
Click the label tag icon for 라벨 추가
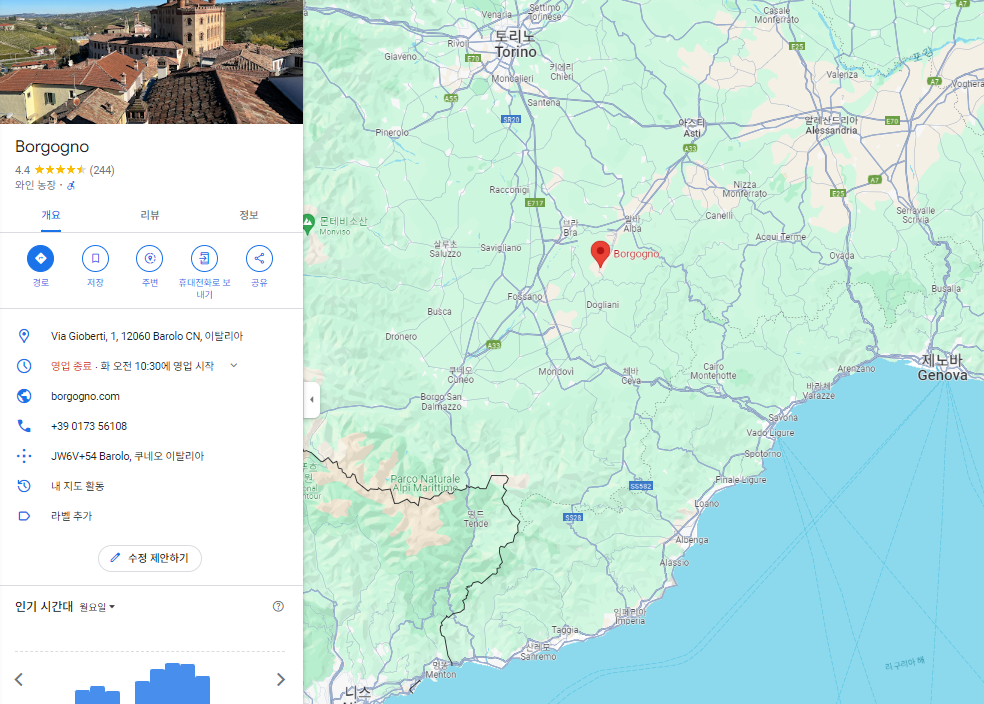[x=24, y=516]
